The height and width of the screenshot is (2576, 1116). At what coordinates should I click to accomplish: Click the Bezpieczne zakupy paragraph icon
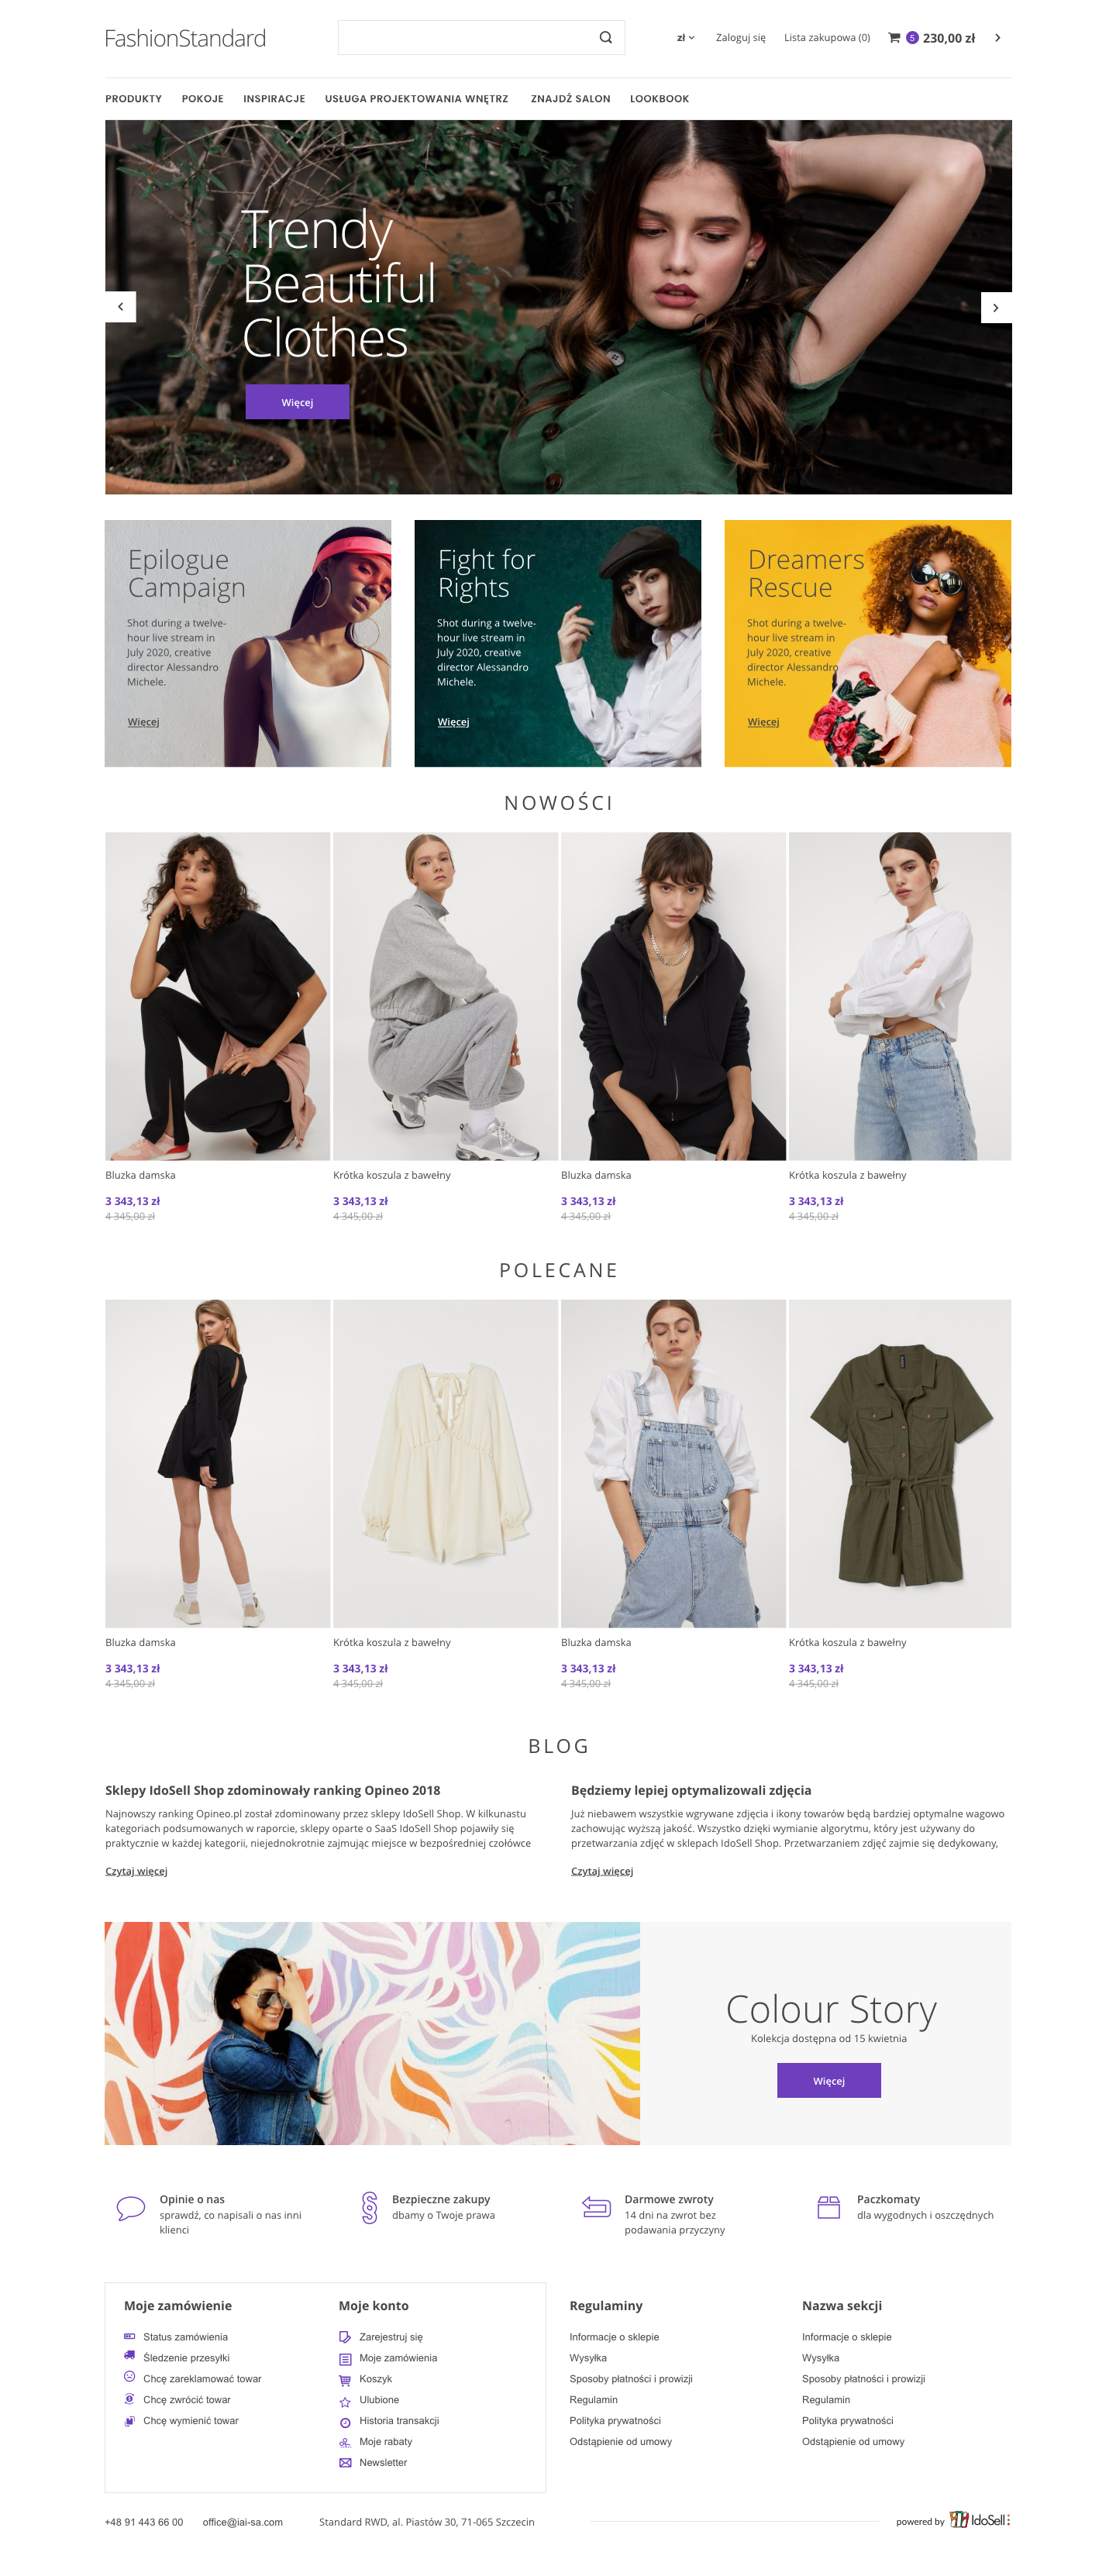tap(369, 2207)
